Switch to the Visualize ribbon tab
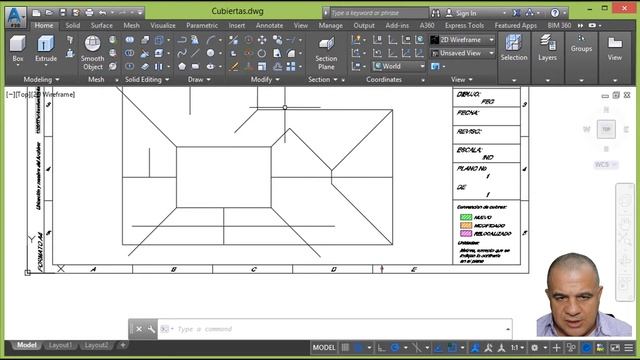 point(163,25)
